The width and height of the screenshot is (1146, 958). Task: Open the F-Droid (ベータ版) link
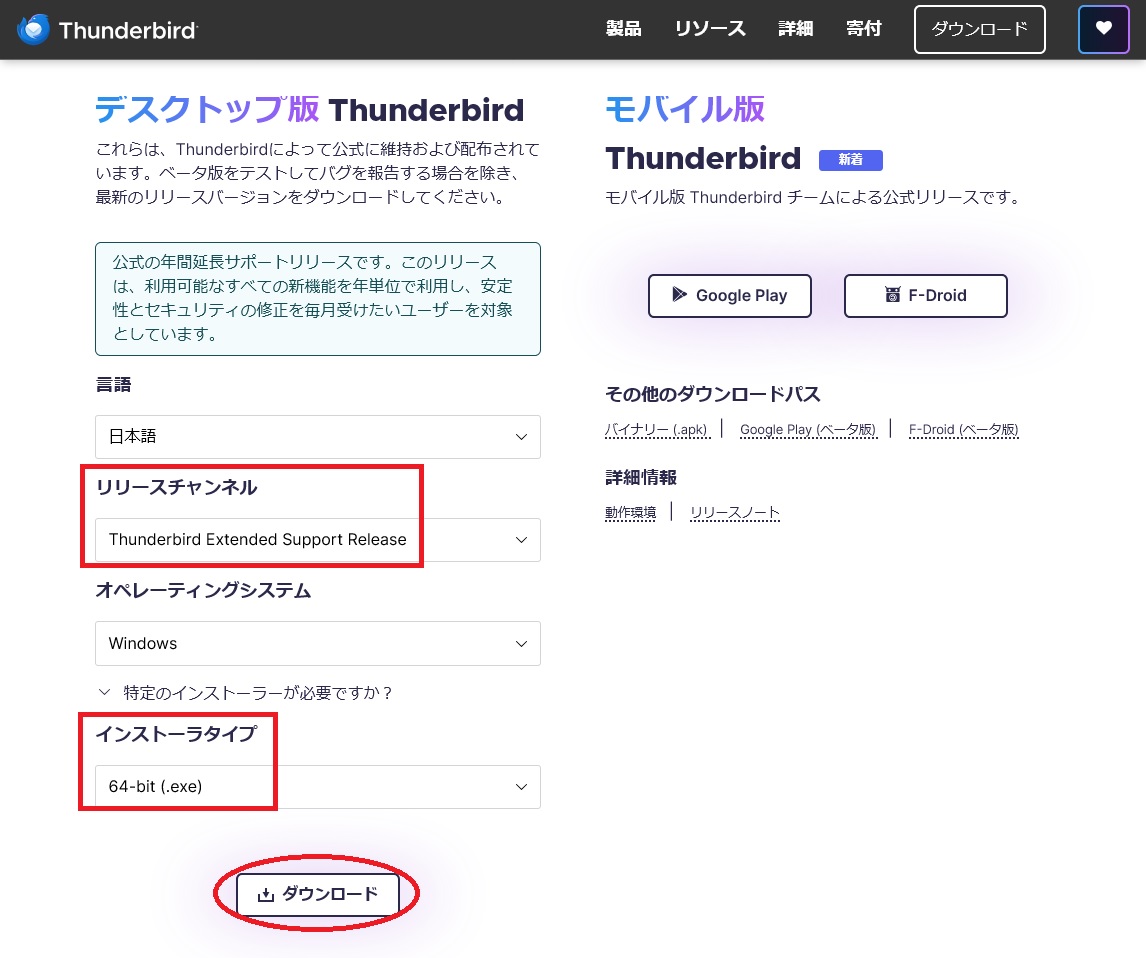click(x=963, y=430)
